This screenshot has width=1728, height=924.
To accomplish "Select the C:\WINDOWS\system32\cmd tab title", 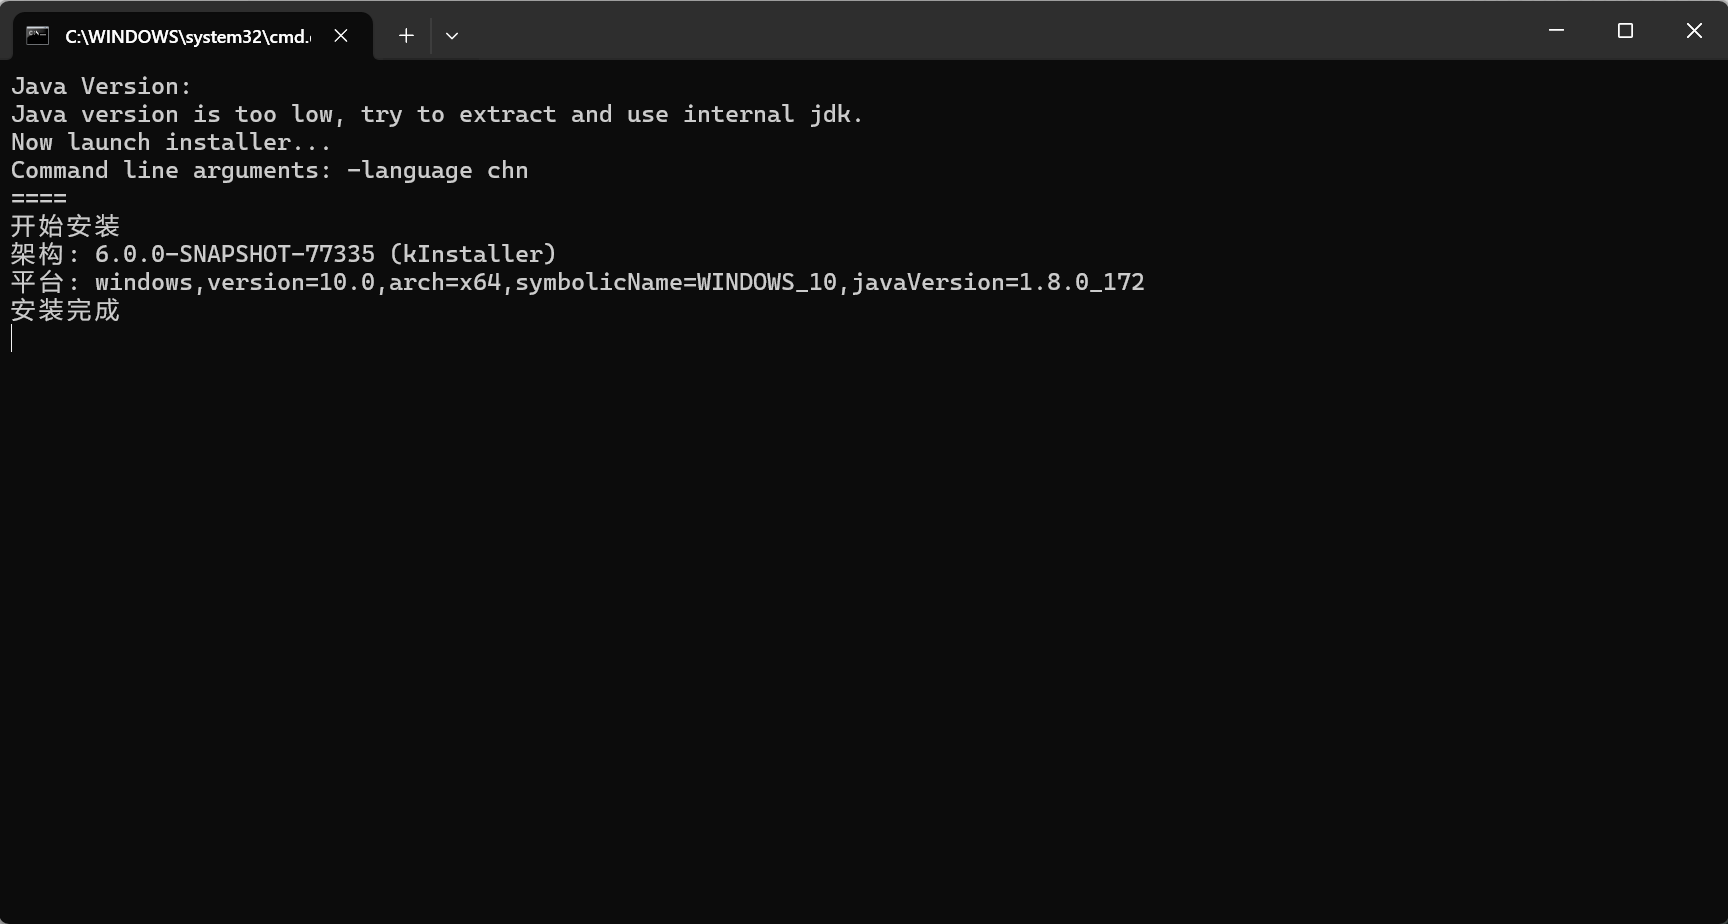I will tap(187, 36).
